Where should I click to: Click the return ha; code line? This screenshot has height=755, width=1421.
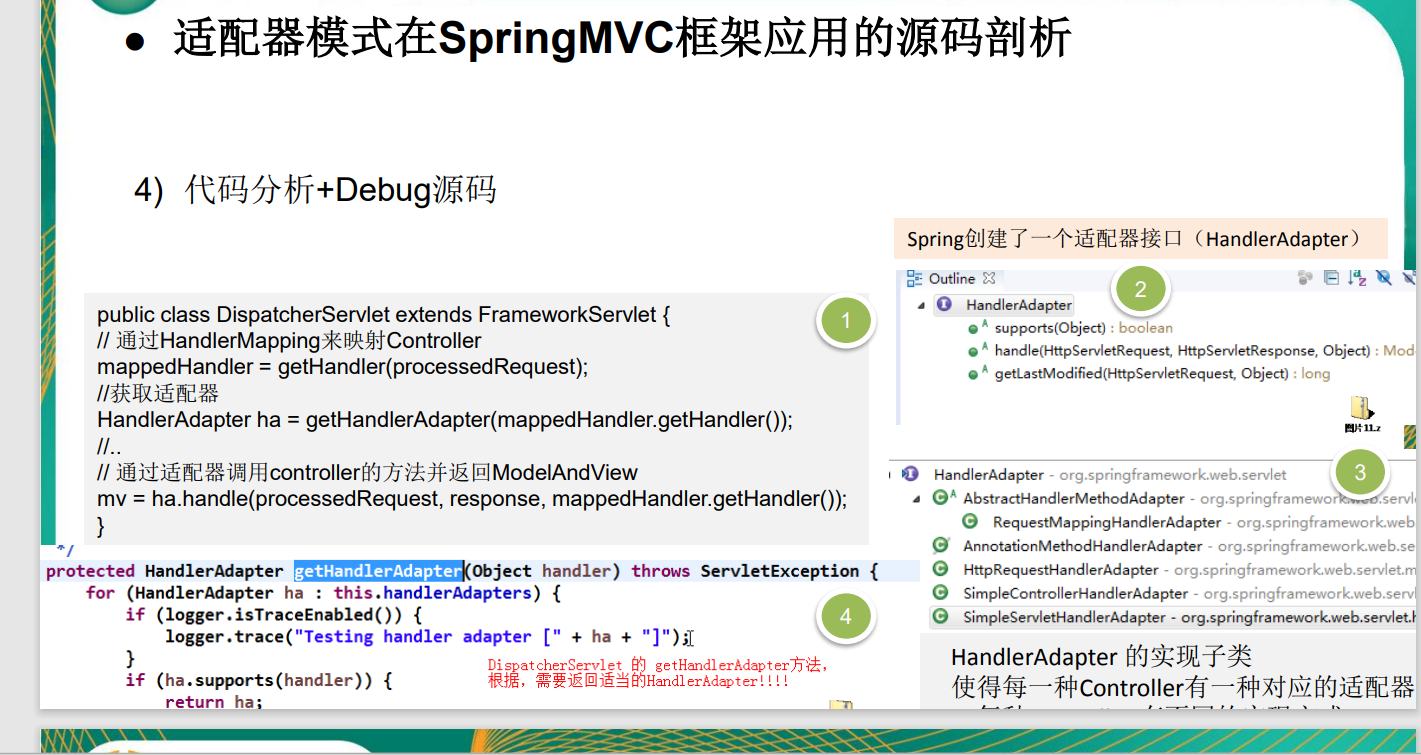tap(213, 702)
